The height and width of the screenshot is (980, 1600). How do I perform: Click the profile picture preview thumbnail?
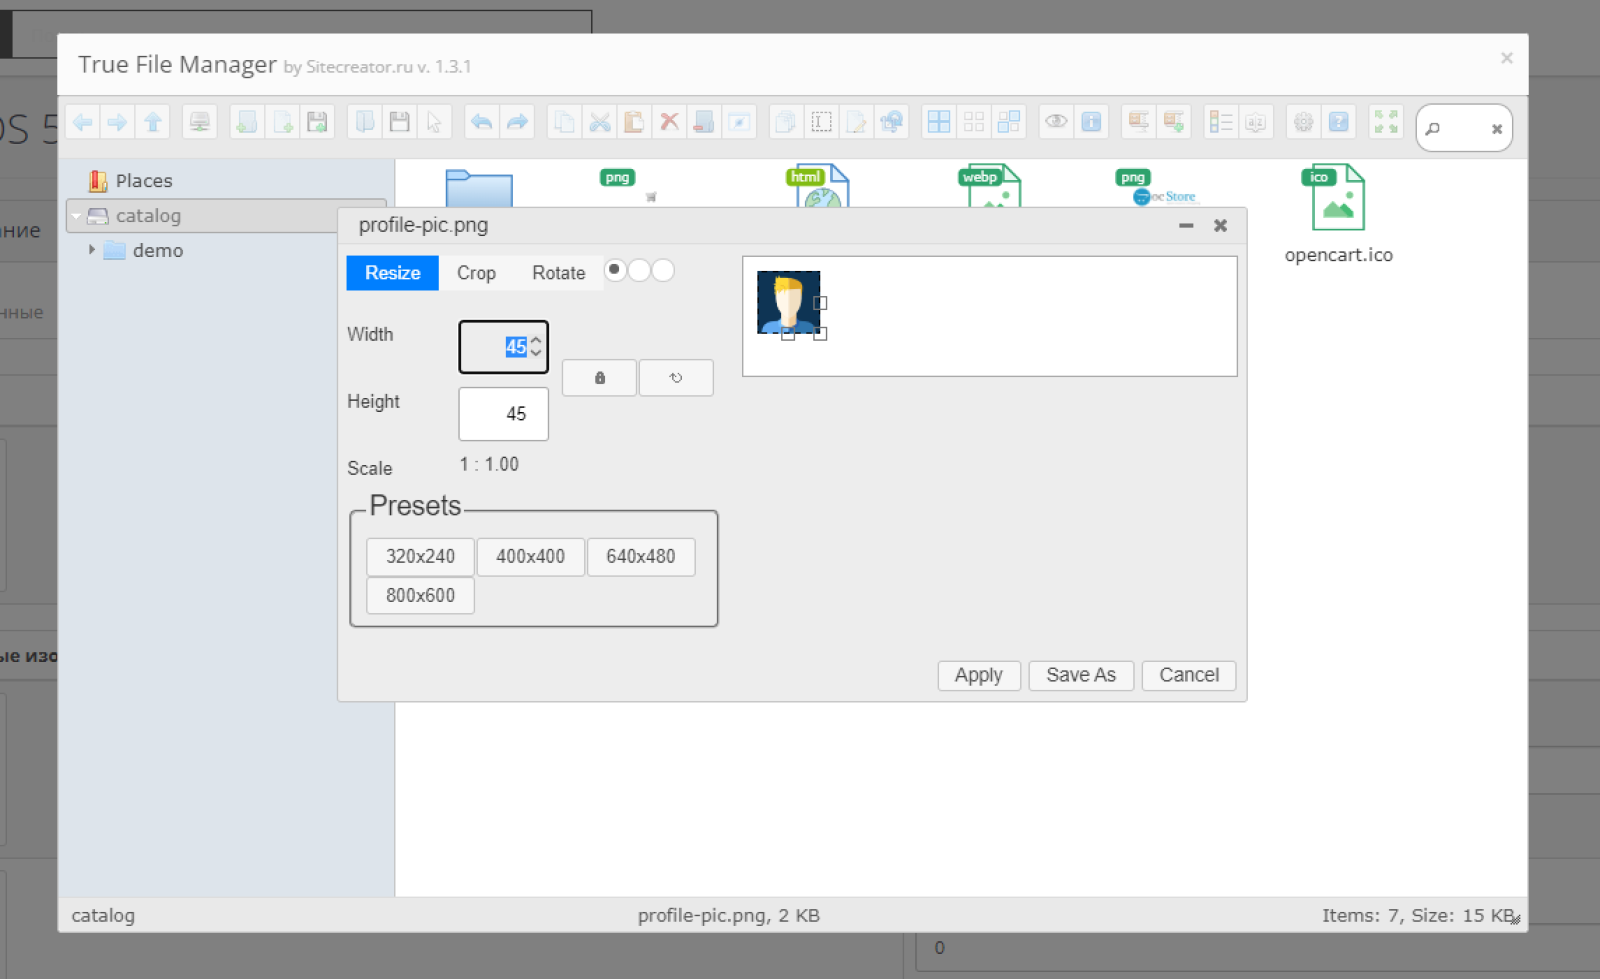(x=788, y=302)
